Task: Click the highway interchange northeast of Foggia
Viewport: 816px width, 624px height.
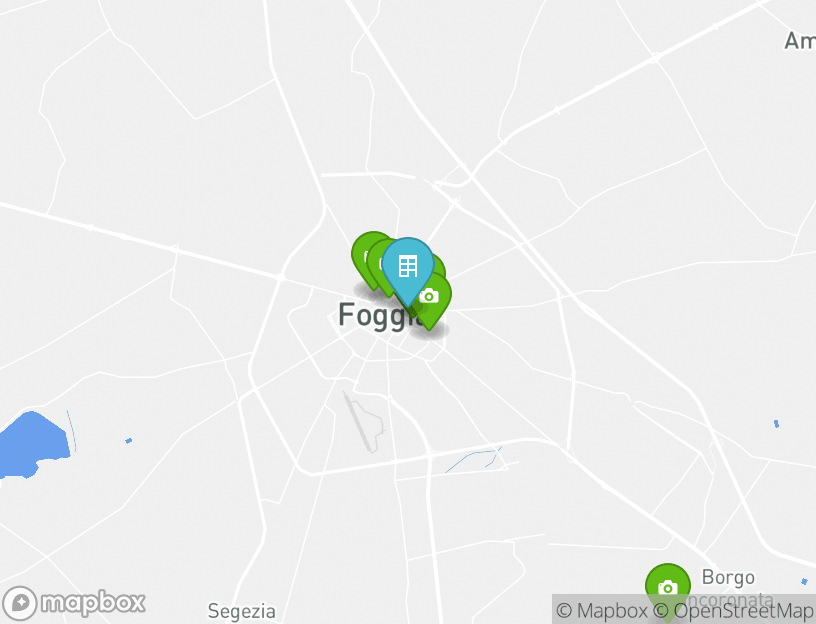Action: click(454, 187)
